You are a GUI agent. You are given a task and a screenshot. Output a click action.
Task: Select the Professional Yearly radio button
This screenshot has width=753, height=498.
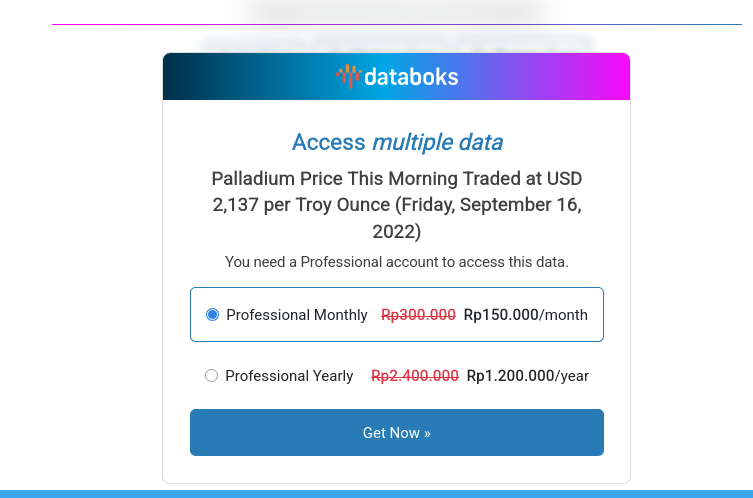coord(211,376)
